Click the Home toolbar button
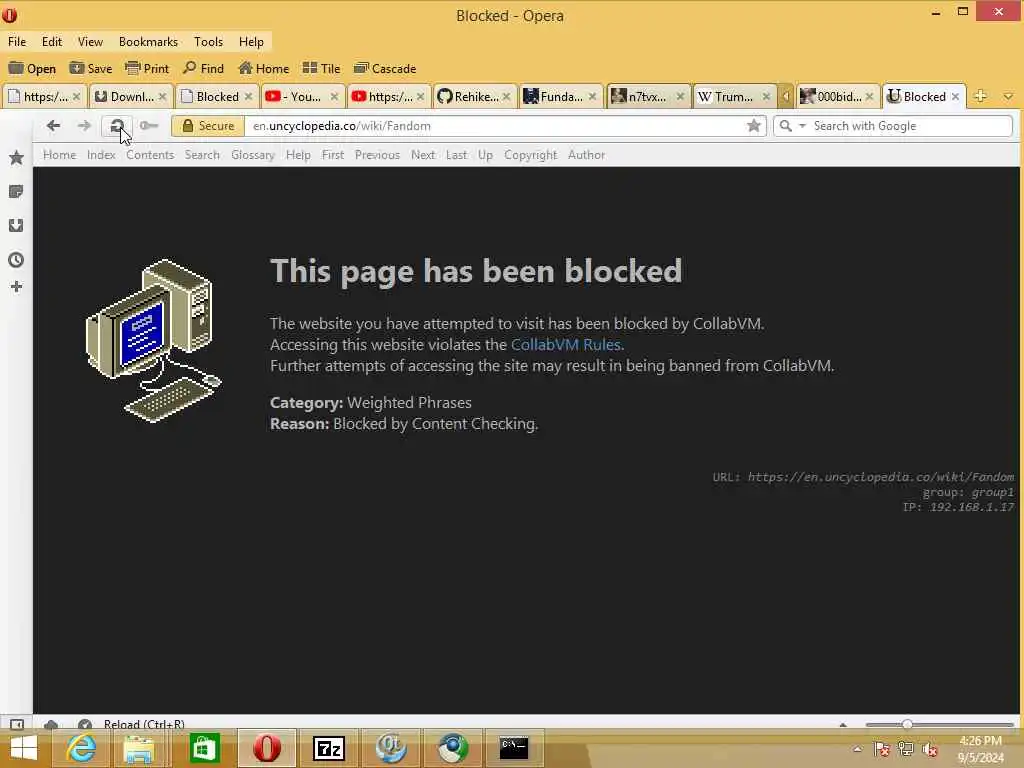1024x768 pixels. point(264,69)
